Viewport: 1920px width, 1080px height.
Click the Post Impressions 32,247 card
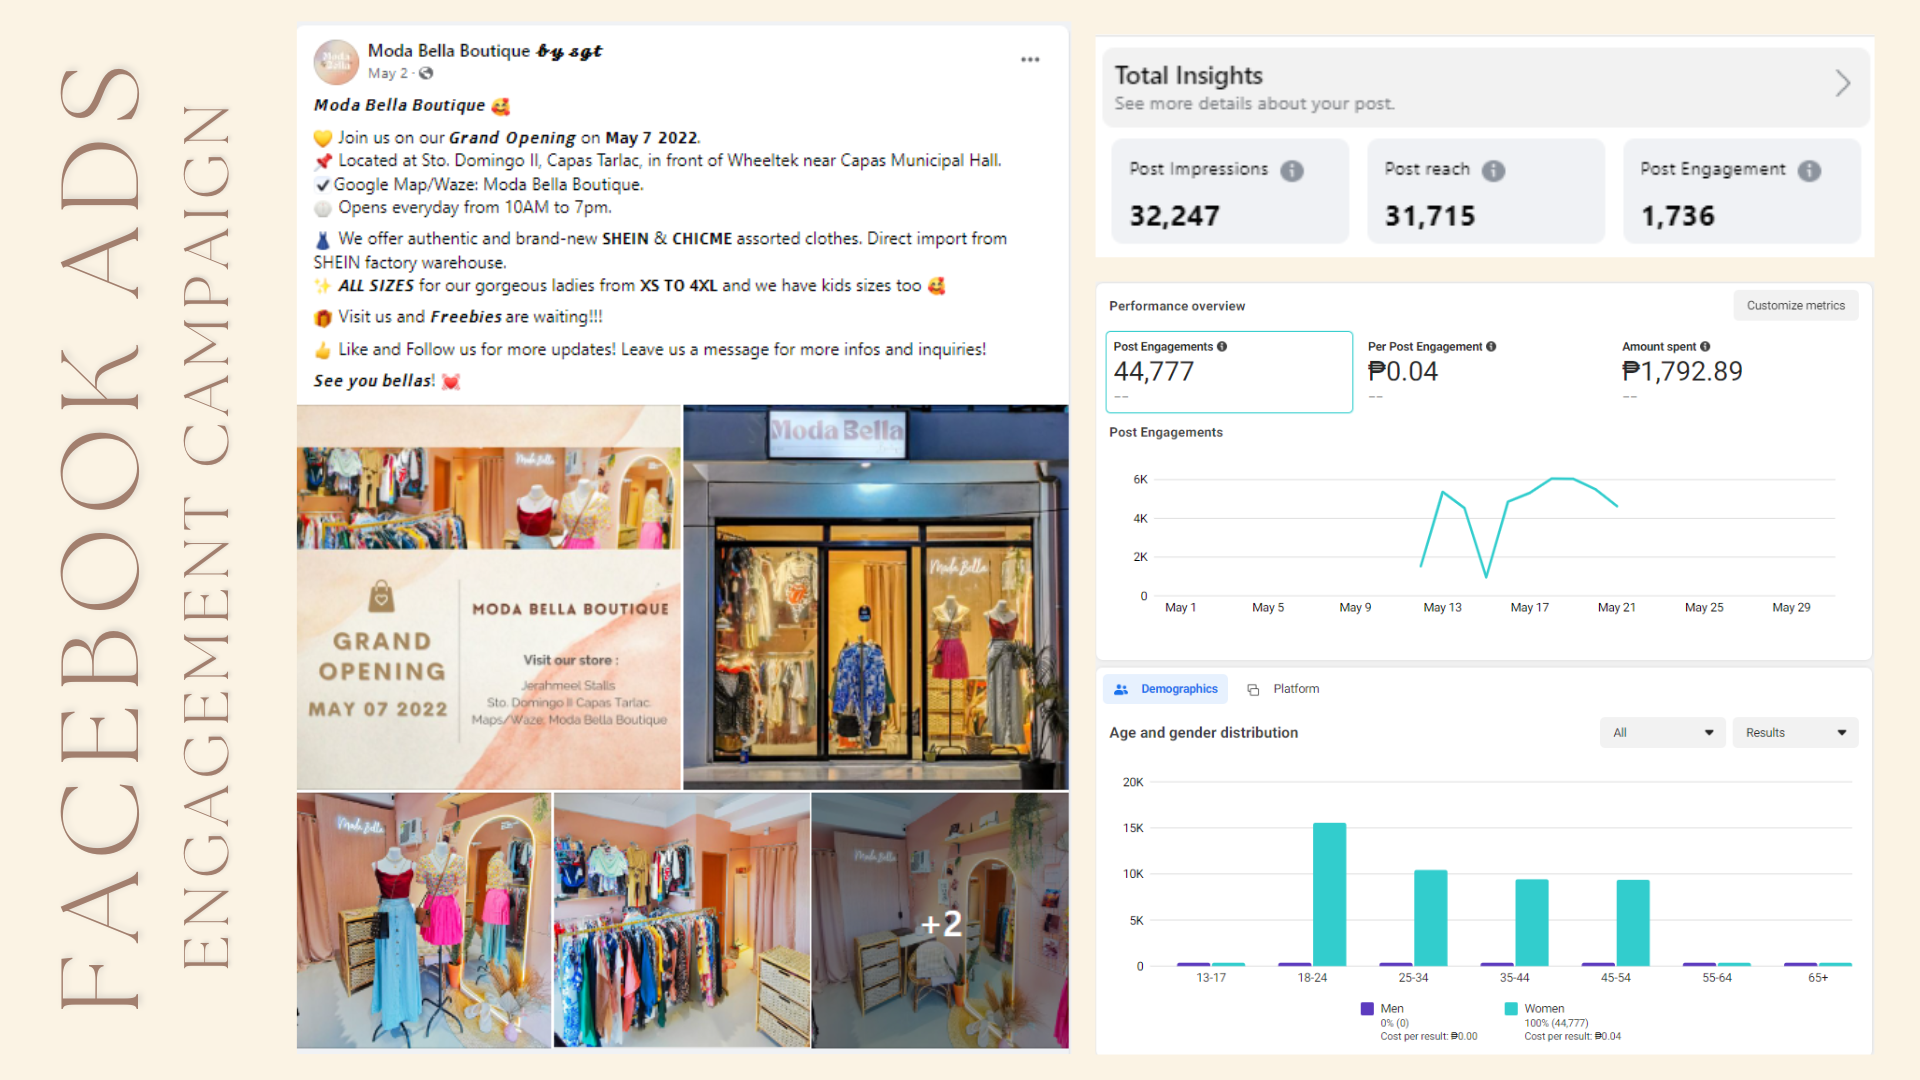coord(1230,191)
